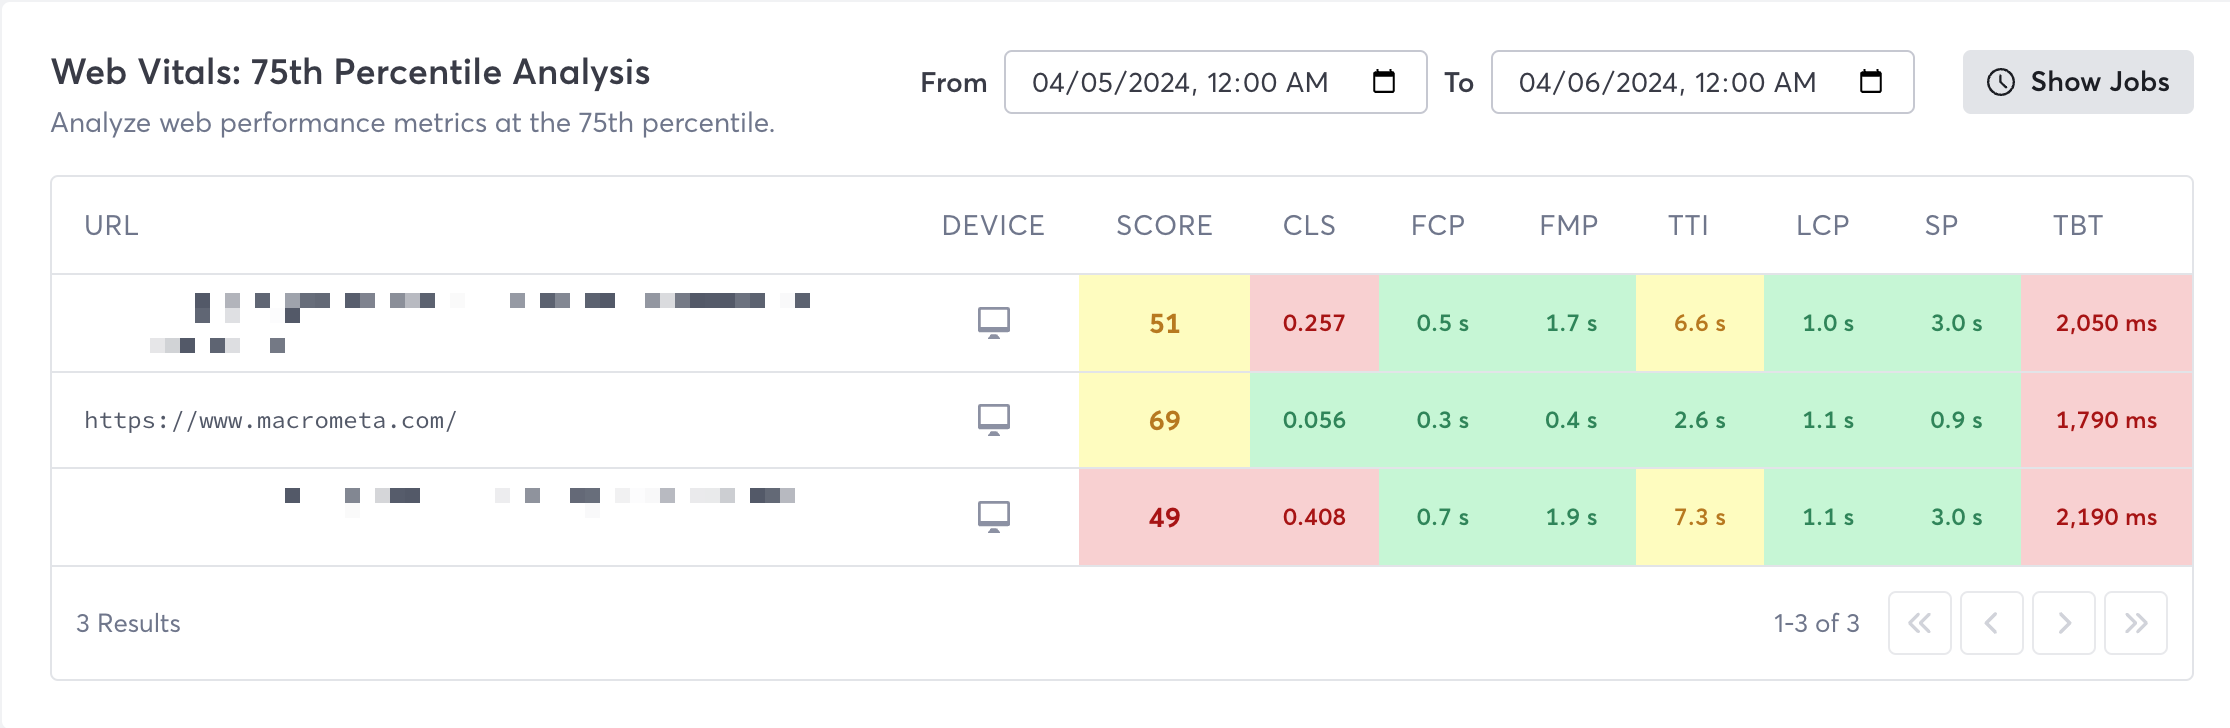The image size is (2230, 728).
Task: Sort results by the CLS column
Action: [x=1311, y=225]
